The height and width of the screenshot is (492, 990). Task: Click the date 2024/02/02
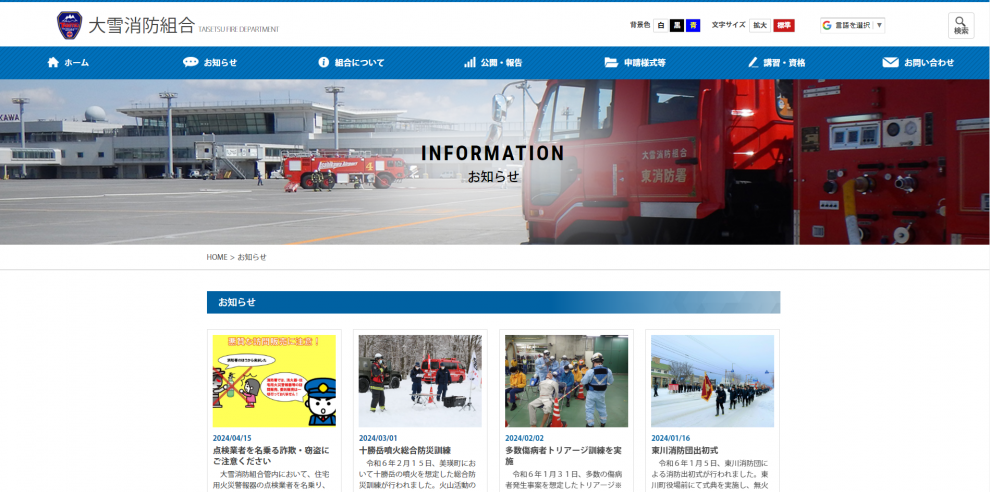524,438
